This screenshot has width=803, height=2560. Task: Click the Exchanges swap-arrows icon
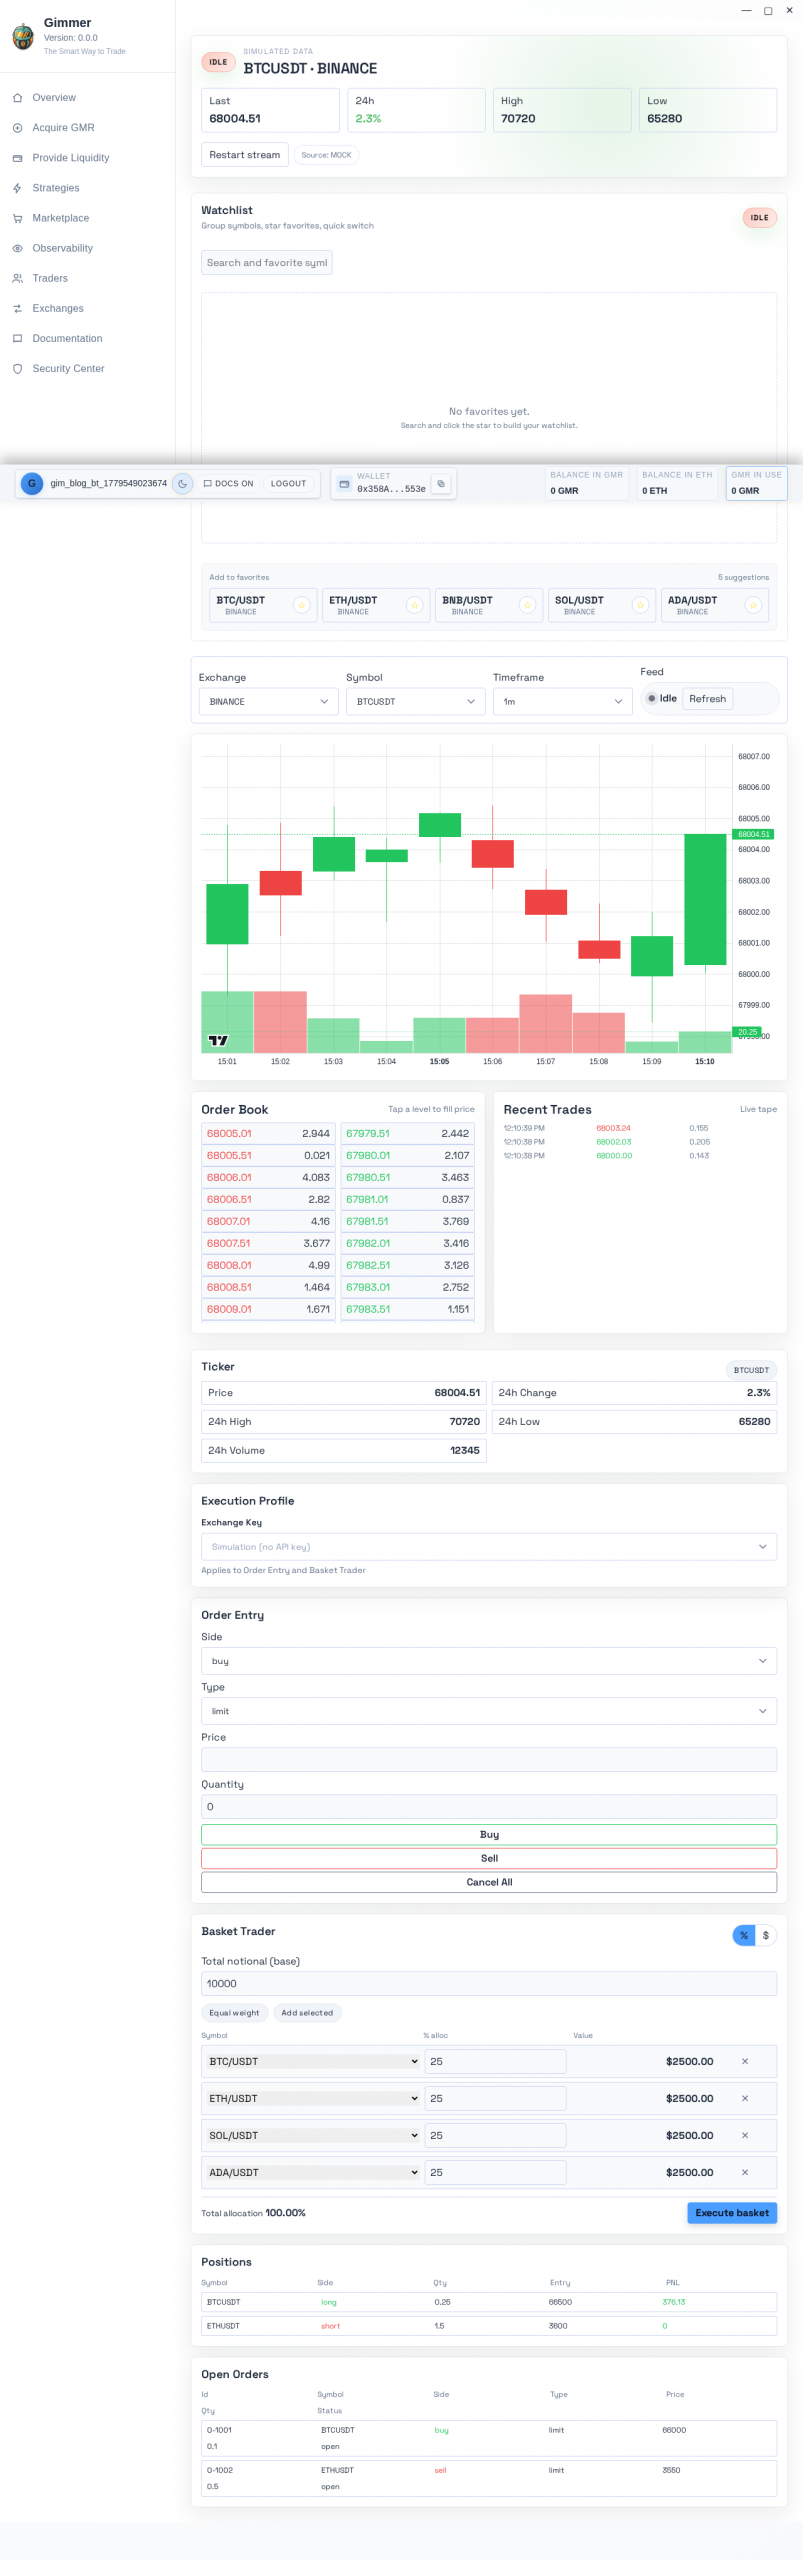click(x=17, y=308)
